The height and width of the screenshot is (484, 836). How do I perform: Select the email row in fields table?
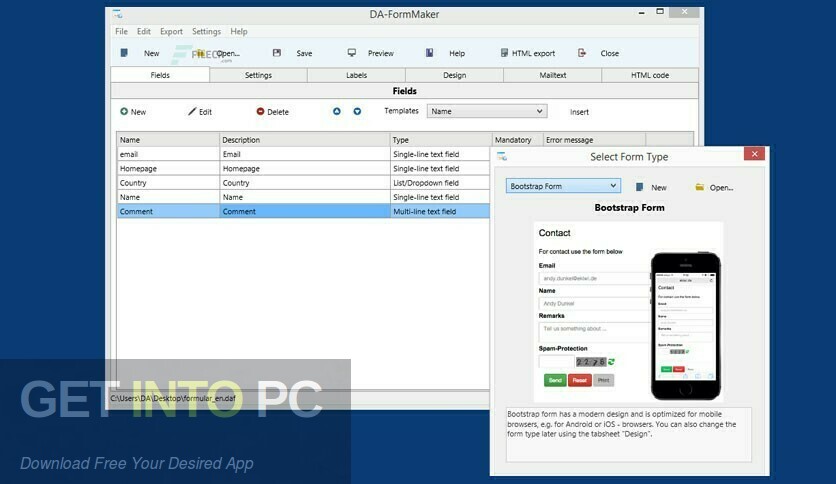pyautogui.click(x=303, y=154)
